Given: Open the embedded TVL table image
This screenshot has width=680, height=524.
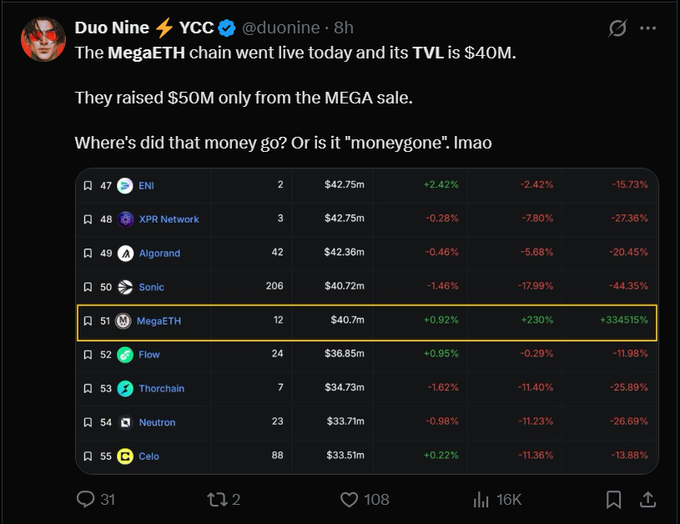Looking at the screenshot, I should (366, 320).
